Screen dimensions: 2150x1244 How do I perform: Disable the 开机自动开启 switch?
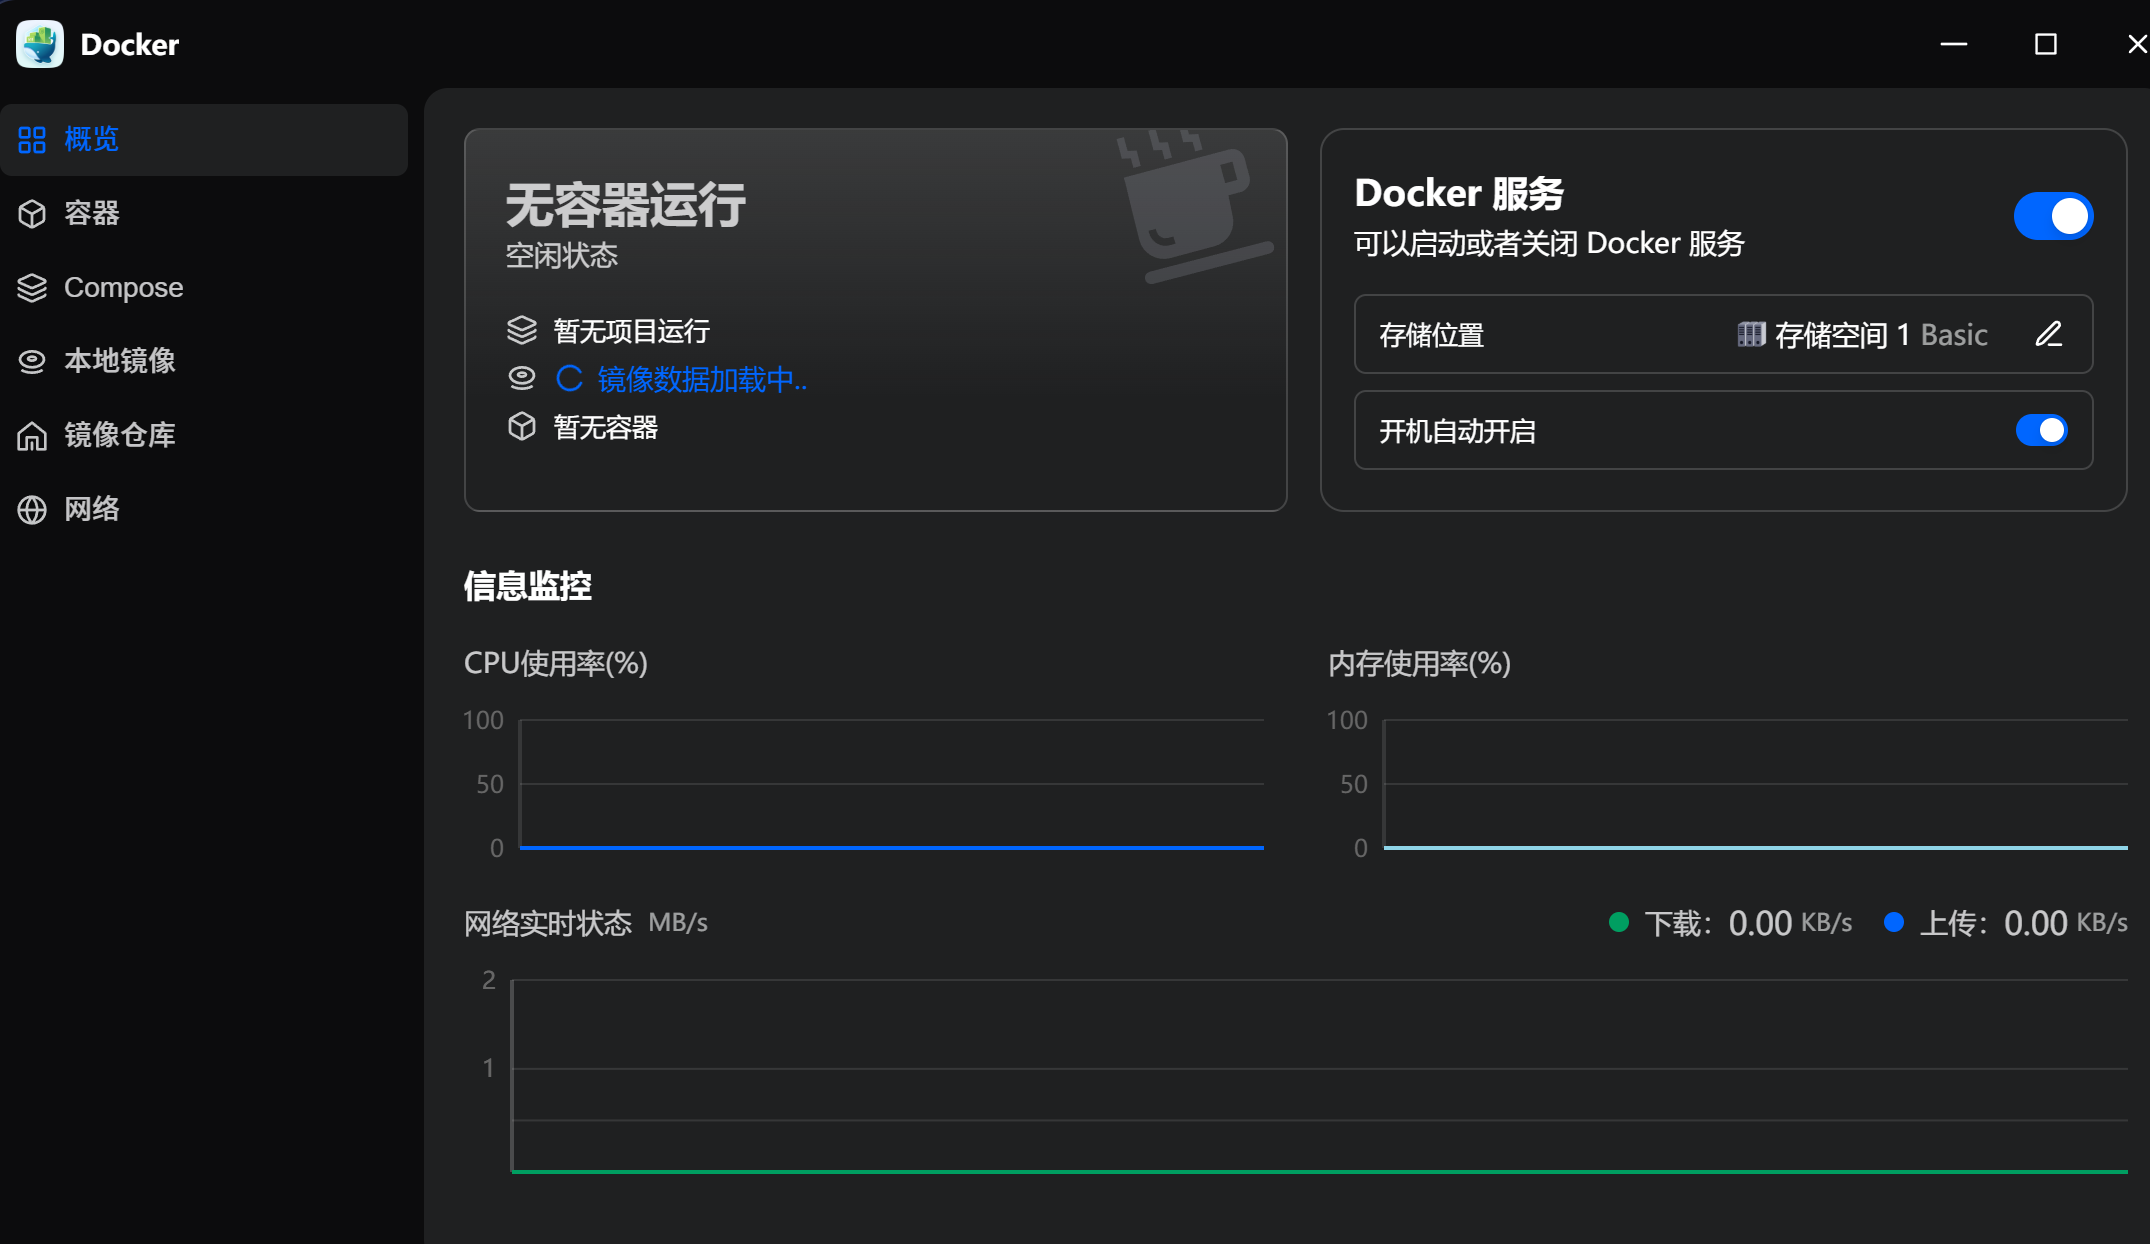(2040, 431)
